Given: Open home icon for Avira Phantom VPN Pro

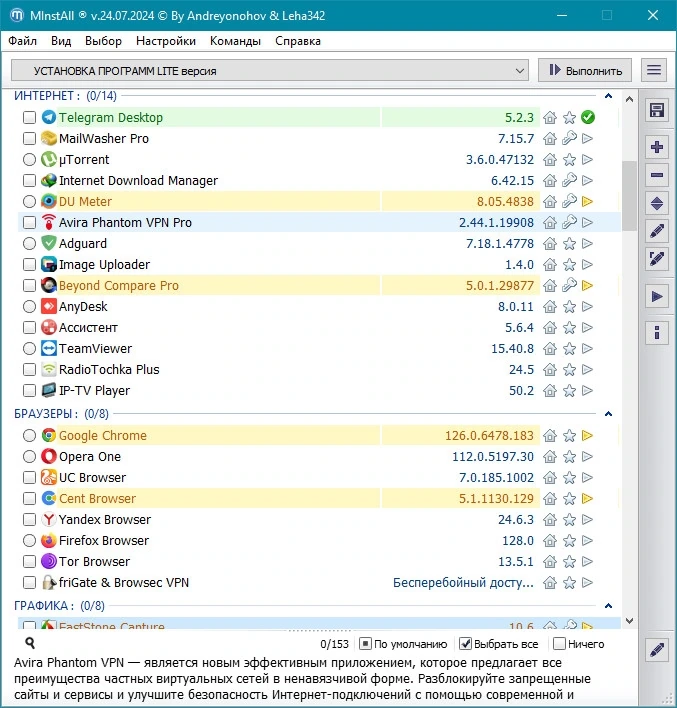Looking at the screenshot, I should (x=550, y=222).
